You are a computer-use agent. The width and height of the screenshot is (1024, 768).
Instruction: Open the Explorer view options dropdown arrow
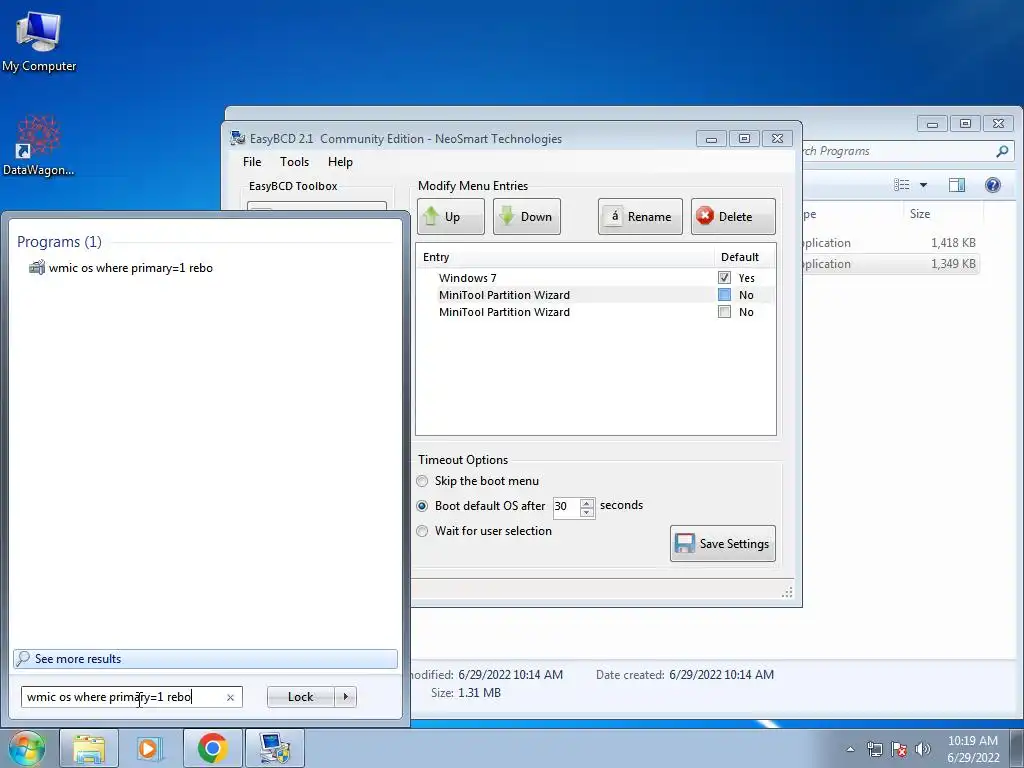pyautogui.click(x=923, y=185)
